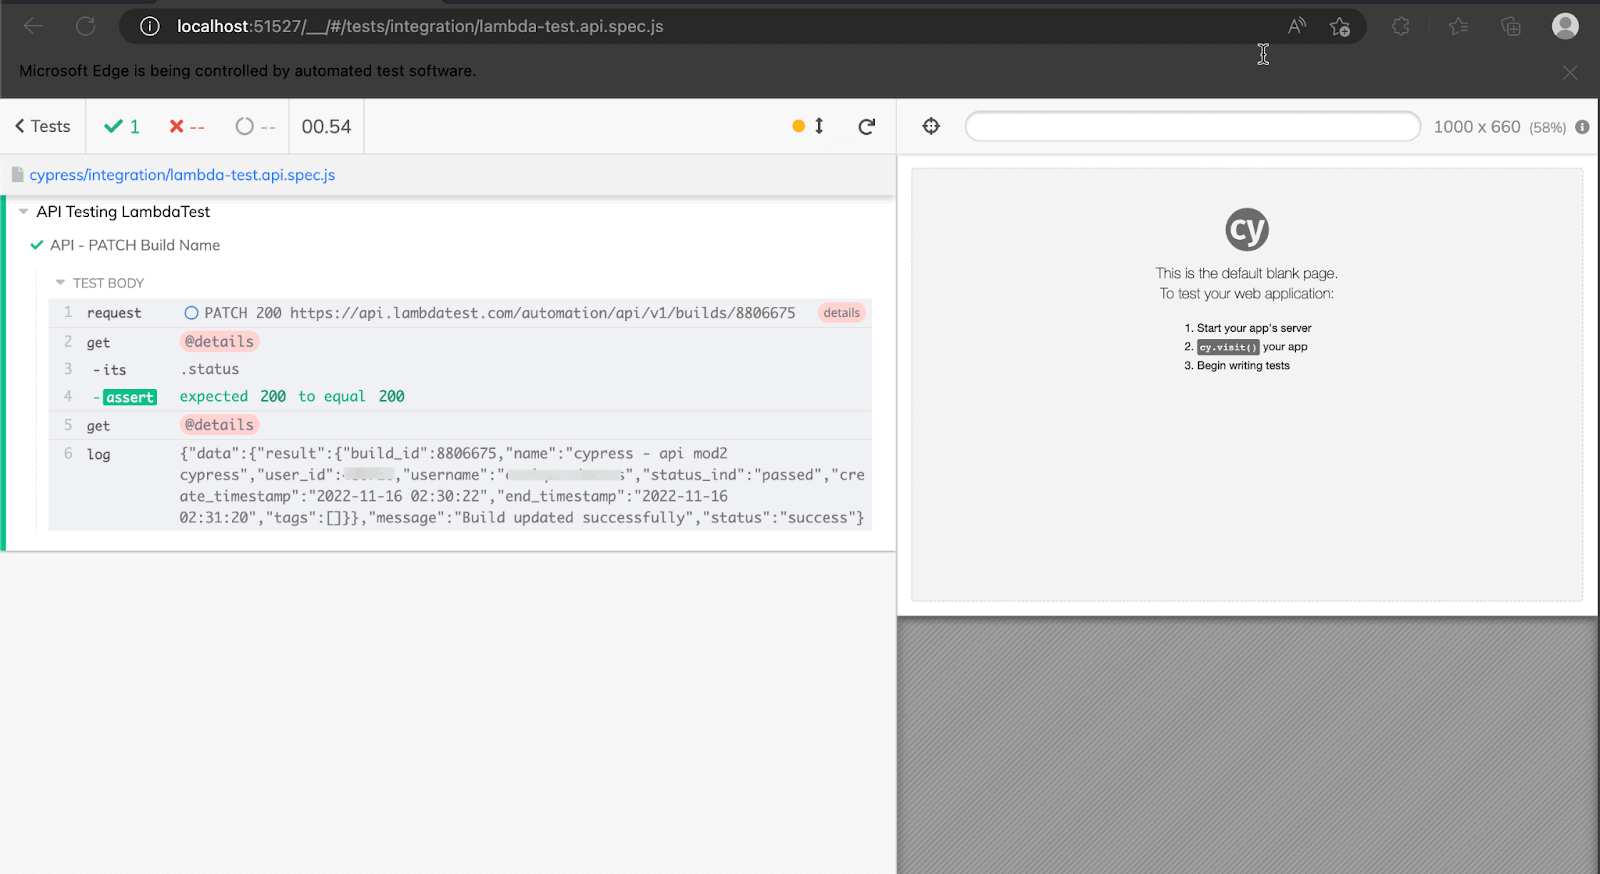This screenshot has height=874, width=1600.
Task: Open cypress/integration/lambda-test.api.spec.js file link
Action: coord(182,175)
